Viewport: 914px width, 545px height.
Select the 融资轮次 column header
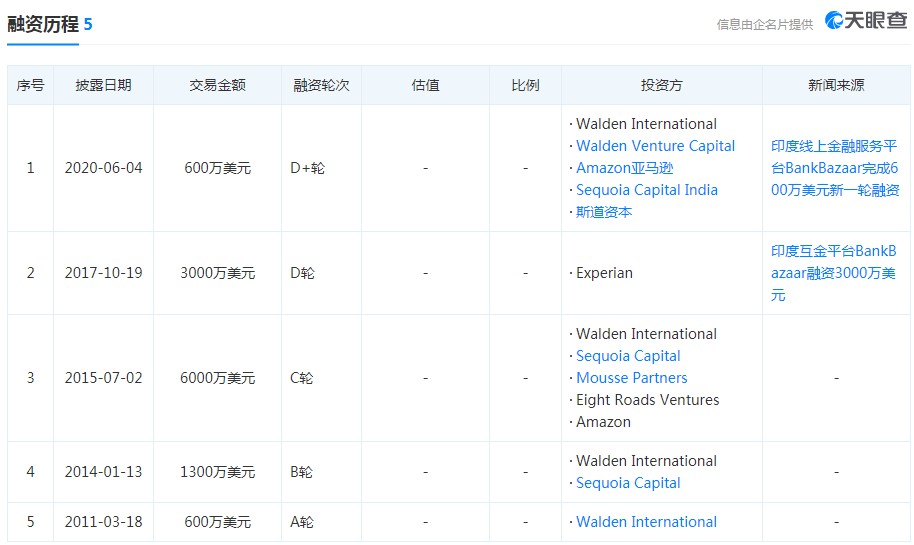click(321, 85)
